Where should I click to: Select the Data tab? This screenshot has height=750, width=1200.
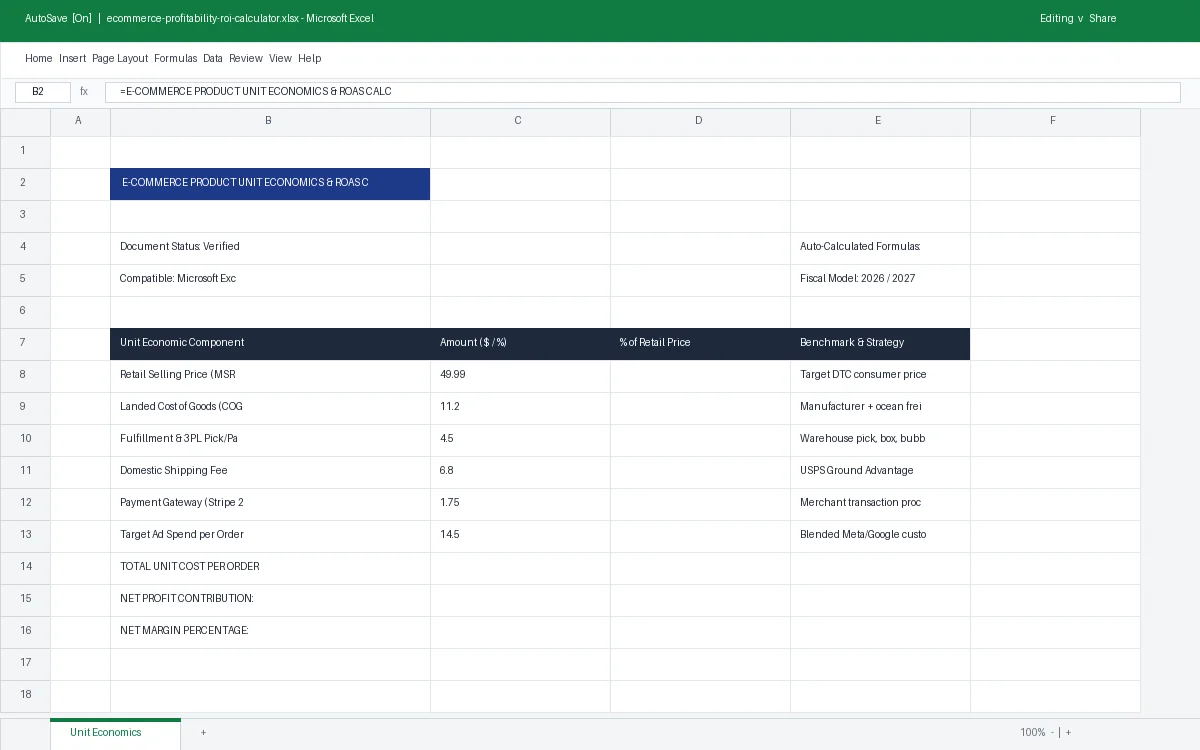tap(213, 58)
